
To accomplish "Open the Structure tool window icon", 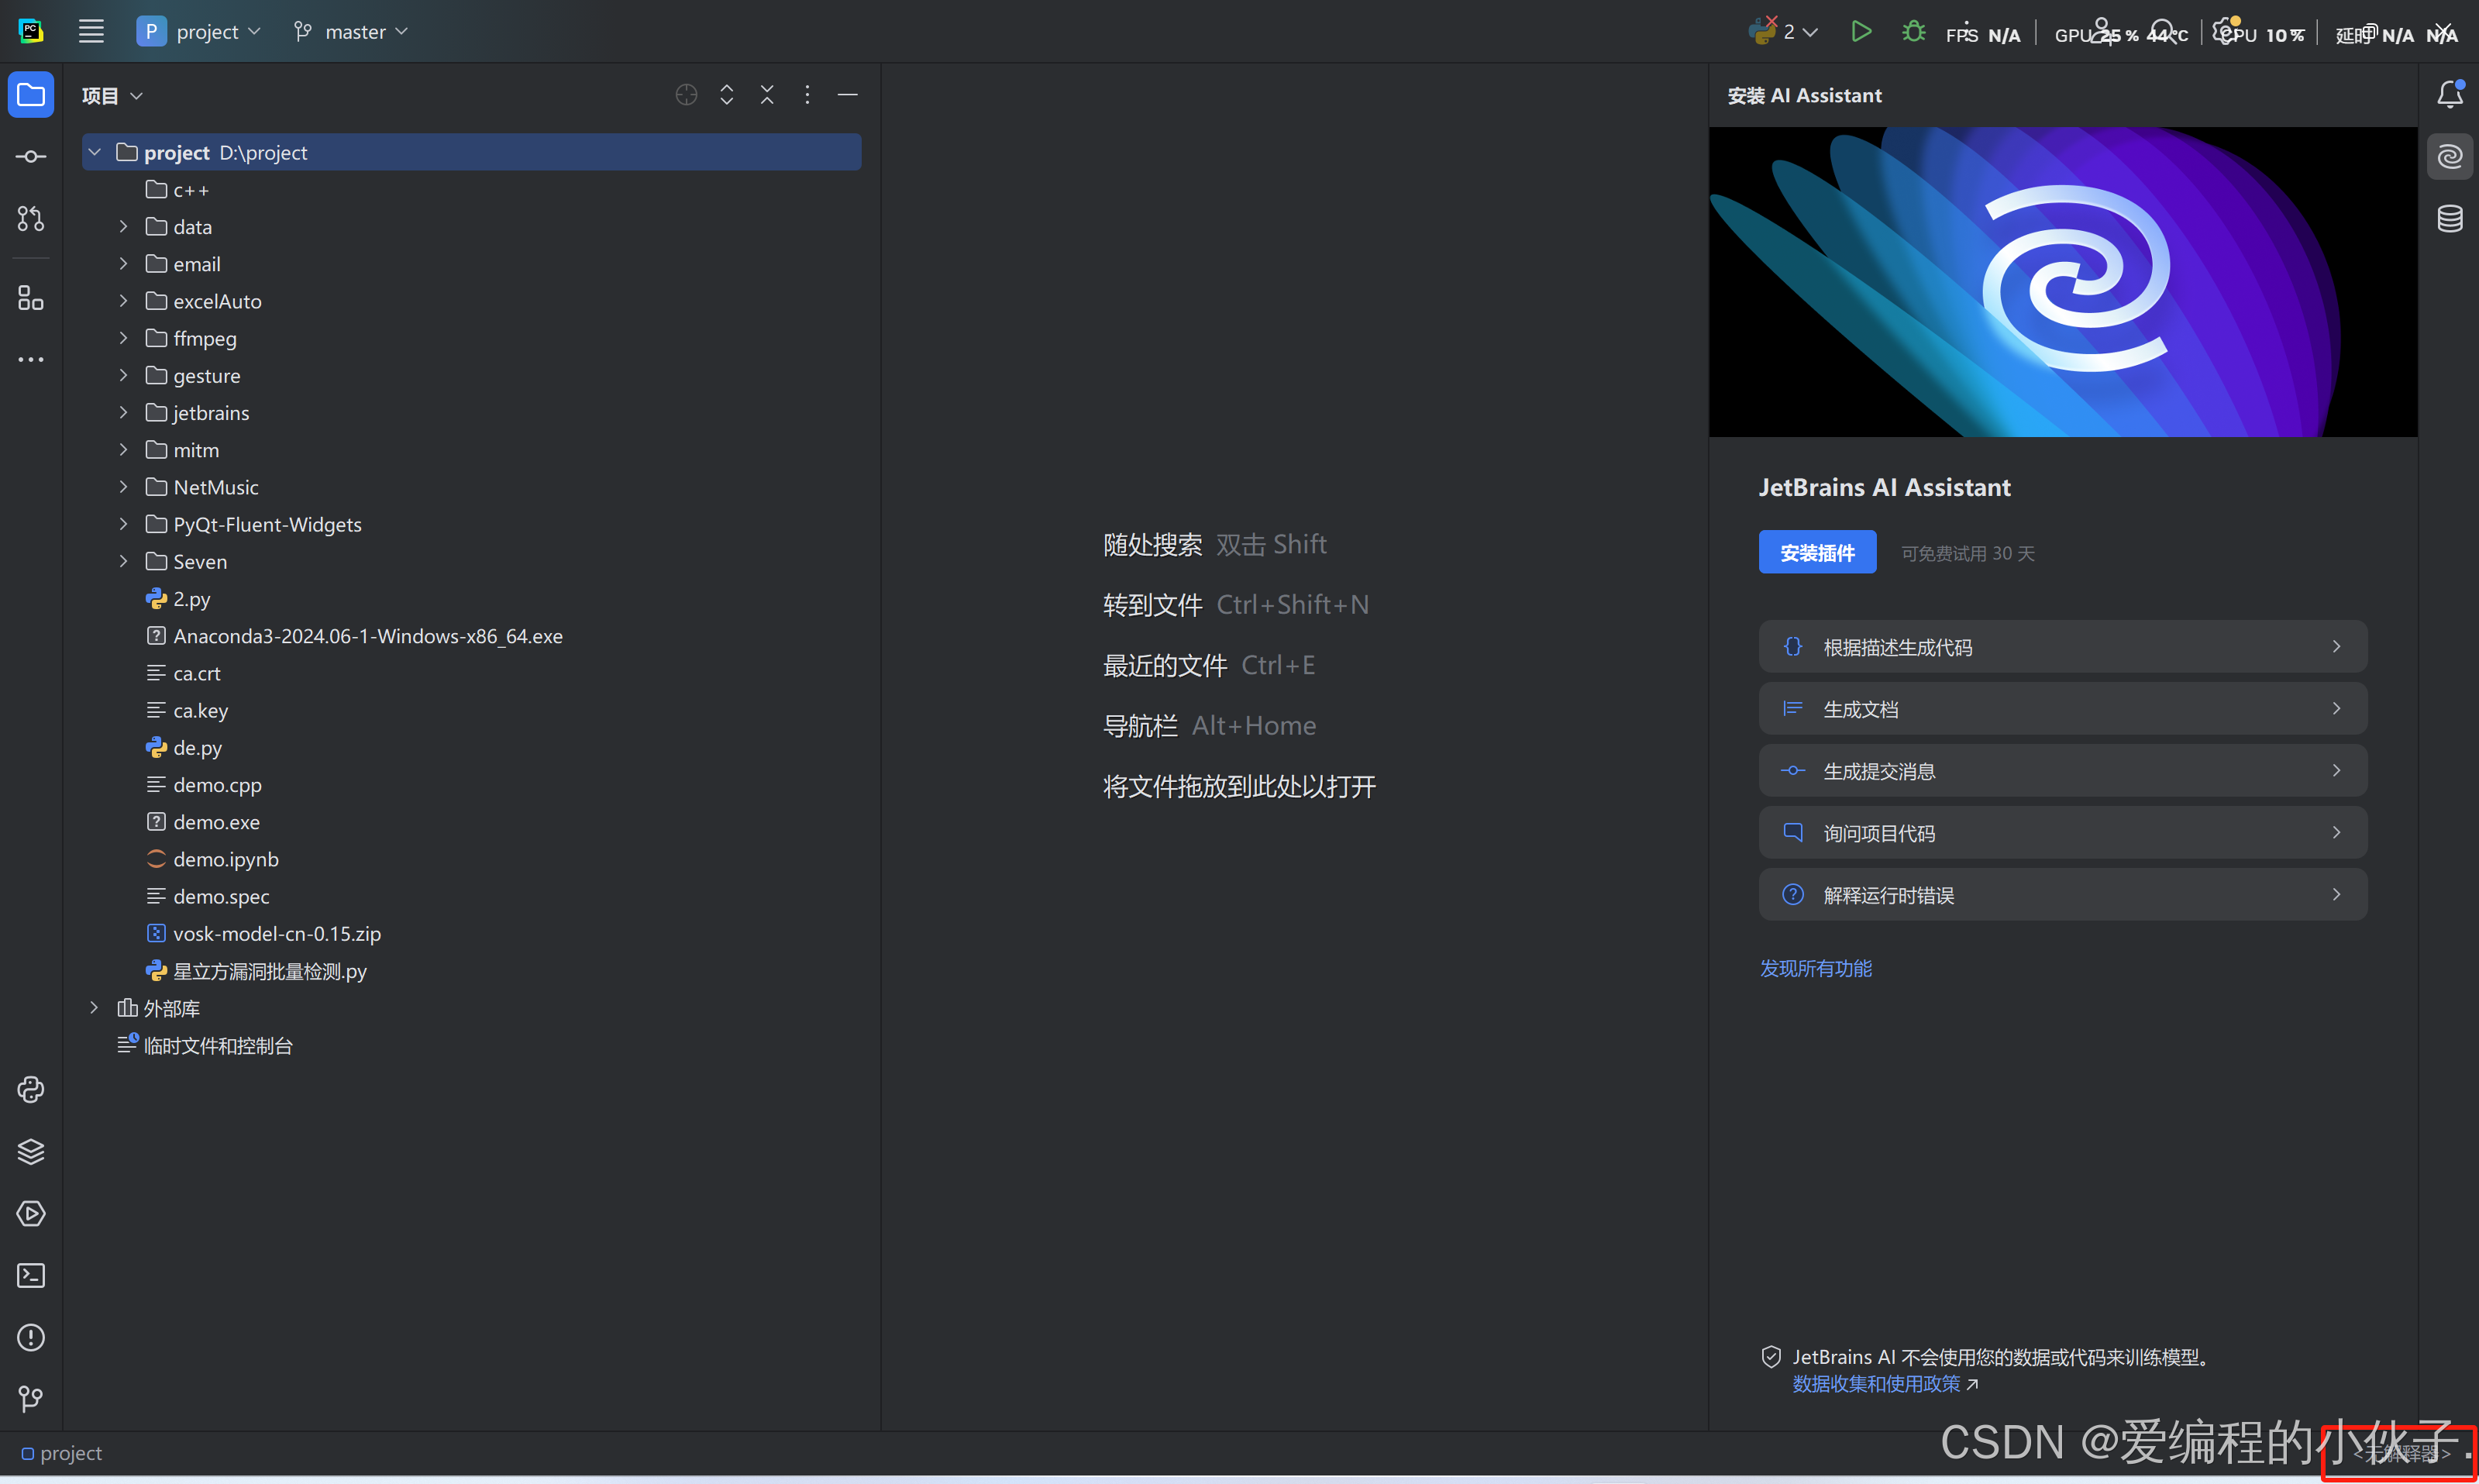I will point(30,298).
